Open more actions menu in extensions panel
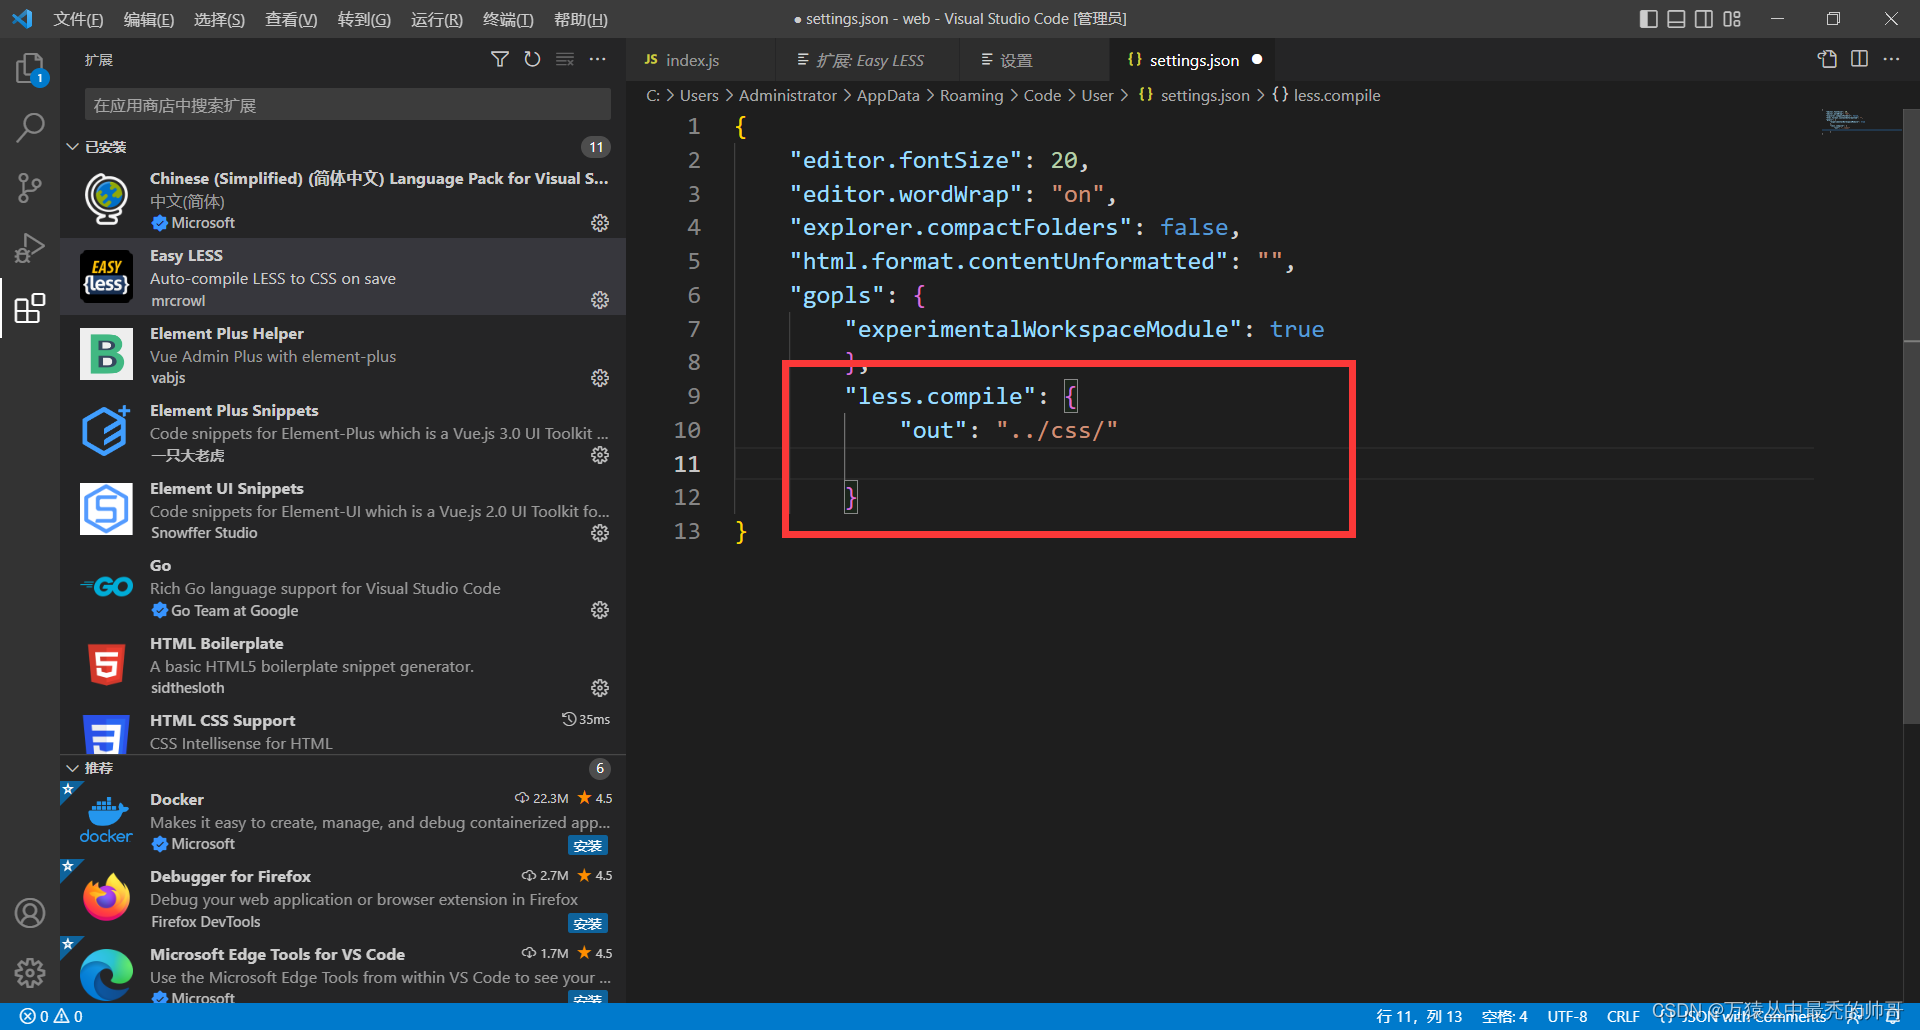This screenshot has height=1030, width=1920. pyautogui.click(x=597, y=59)
